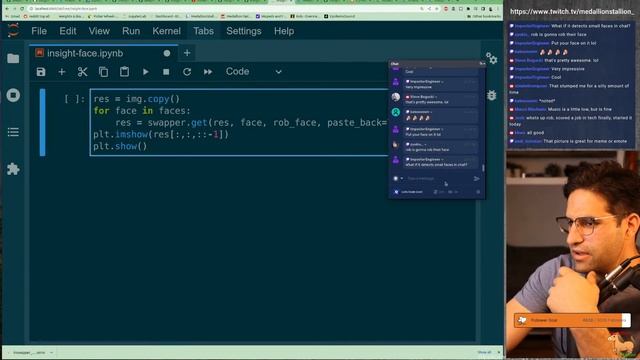Click the cell execution prompt brackets
640x360 pixels.
point(74,99)
